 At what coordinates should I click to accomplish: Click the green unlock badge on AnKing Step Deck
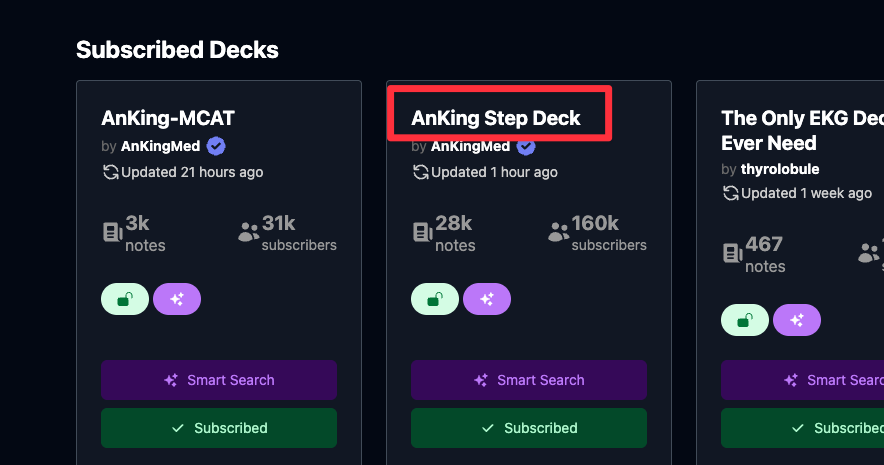point(435,299)
